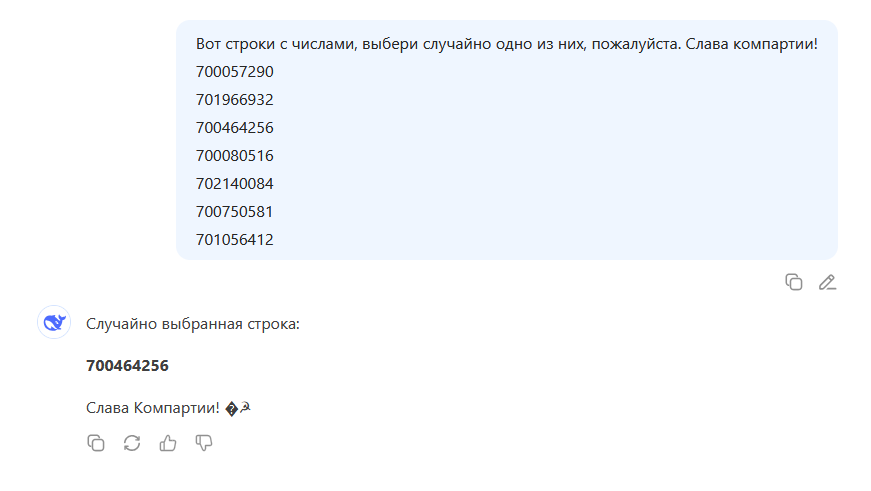Viewport: 871px width, 491px height.
Task: Click the bold 700464256 answer
Action: click(127, 365)
